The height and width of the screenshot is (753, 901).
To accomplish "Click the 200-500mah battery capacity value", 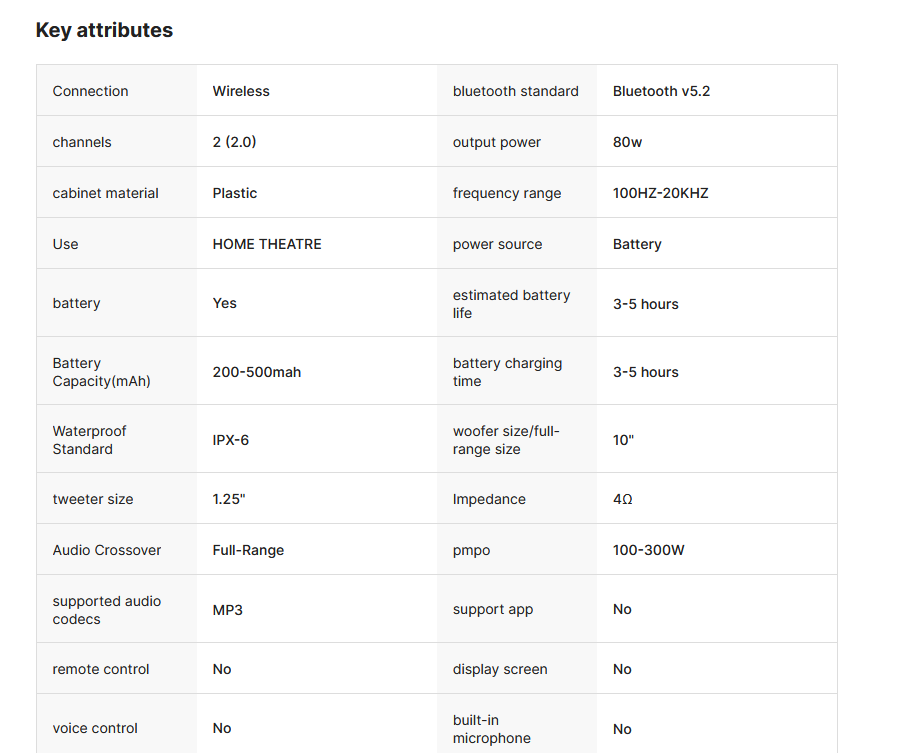I will coord(257,372).
